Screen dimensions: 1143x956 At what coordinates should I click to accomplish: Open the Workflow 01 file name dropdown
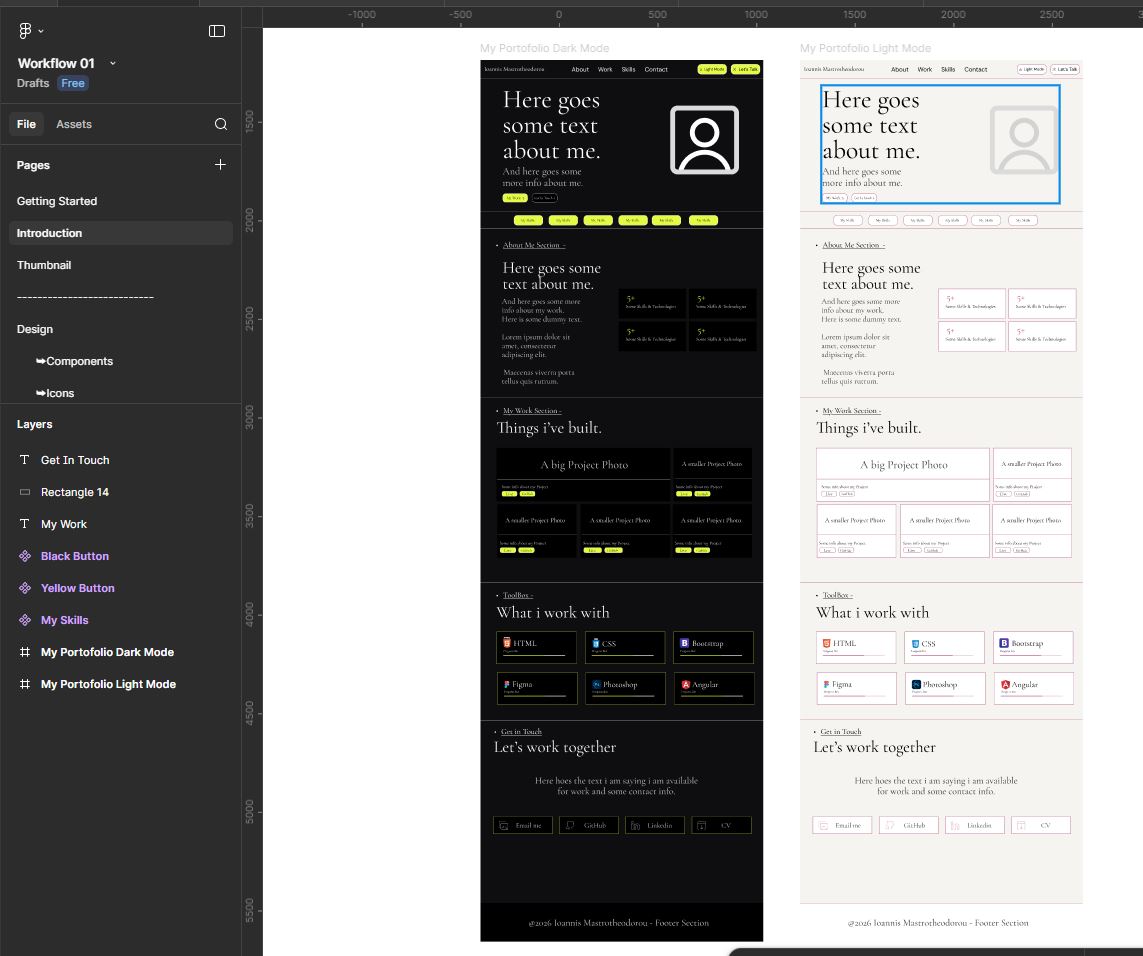[x=112, y=62]
